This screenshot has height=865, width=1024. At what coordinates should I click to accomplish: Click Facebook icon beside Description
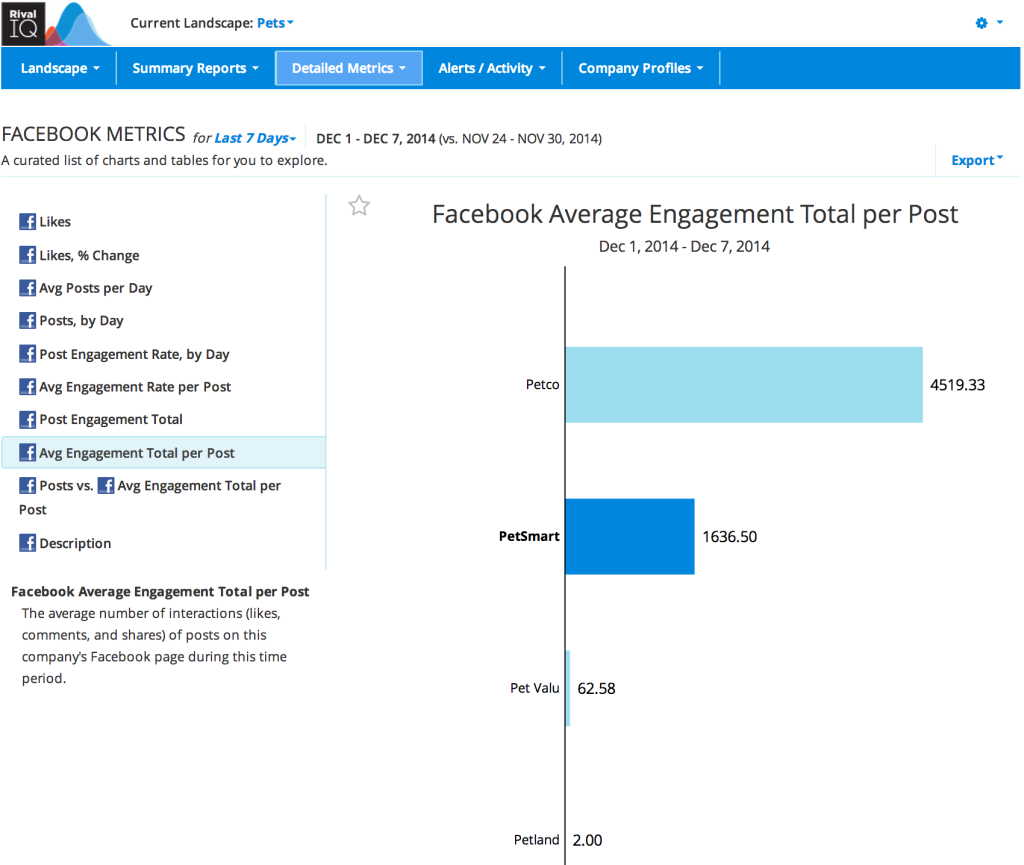[27, 543]
